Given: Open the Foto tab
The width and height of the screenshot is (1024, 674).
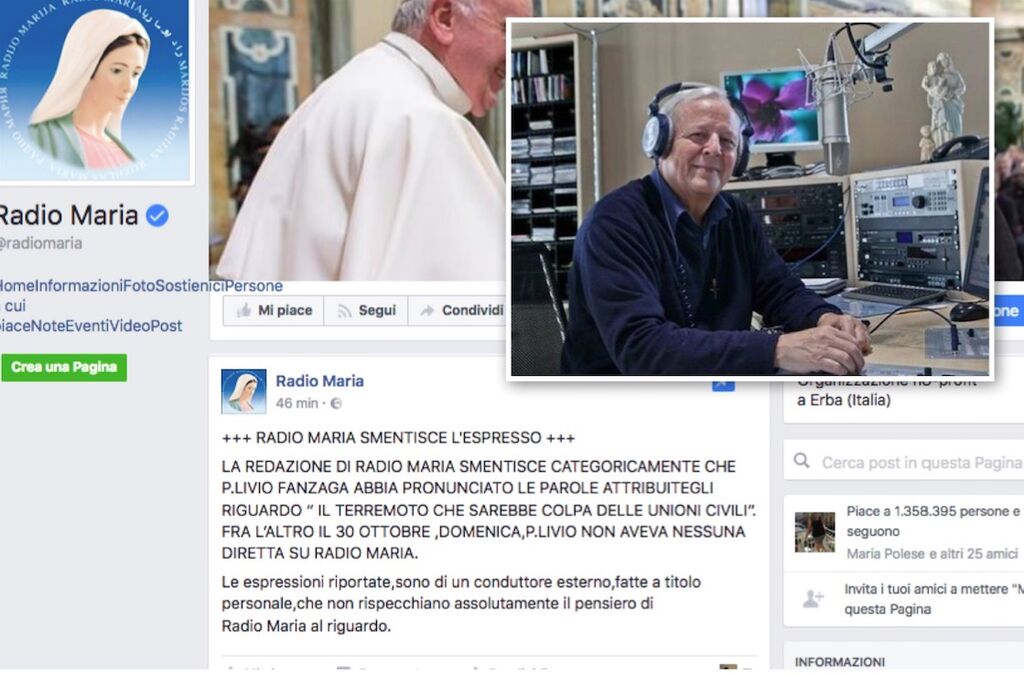Looking at the screenshot, I should [139, 285].
